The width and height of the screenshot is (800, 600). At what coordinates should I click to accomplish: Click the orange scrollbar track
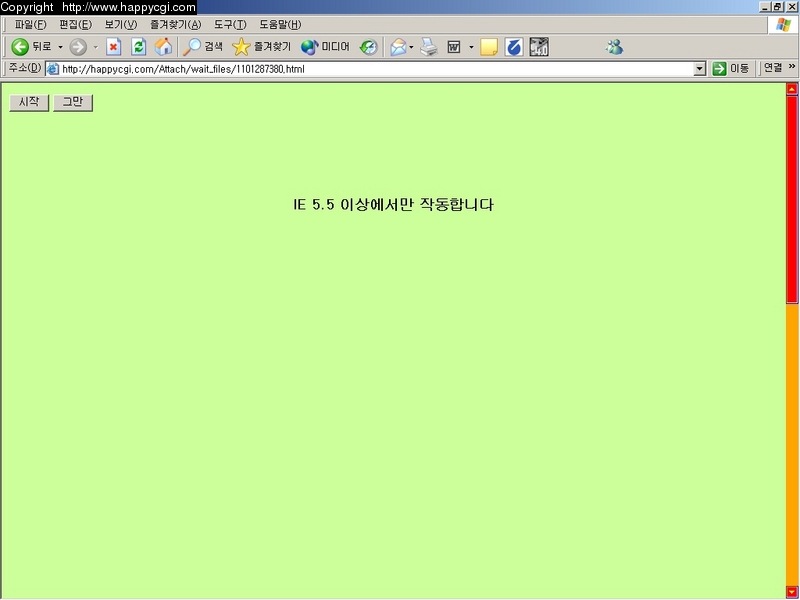pos(792,444)
